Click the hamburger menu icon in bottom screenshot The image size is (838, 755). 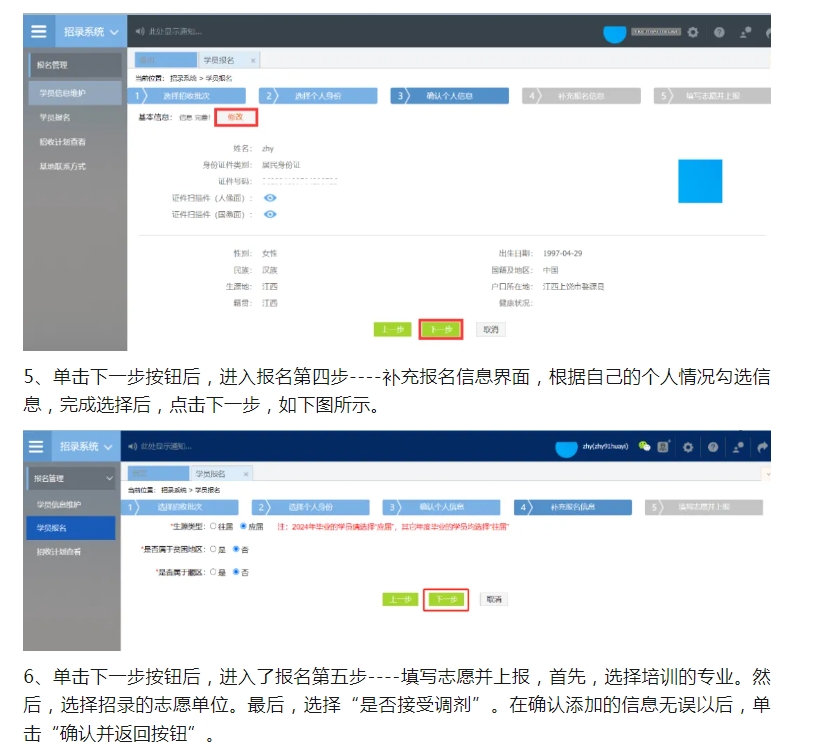(36, 446)
